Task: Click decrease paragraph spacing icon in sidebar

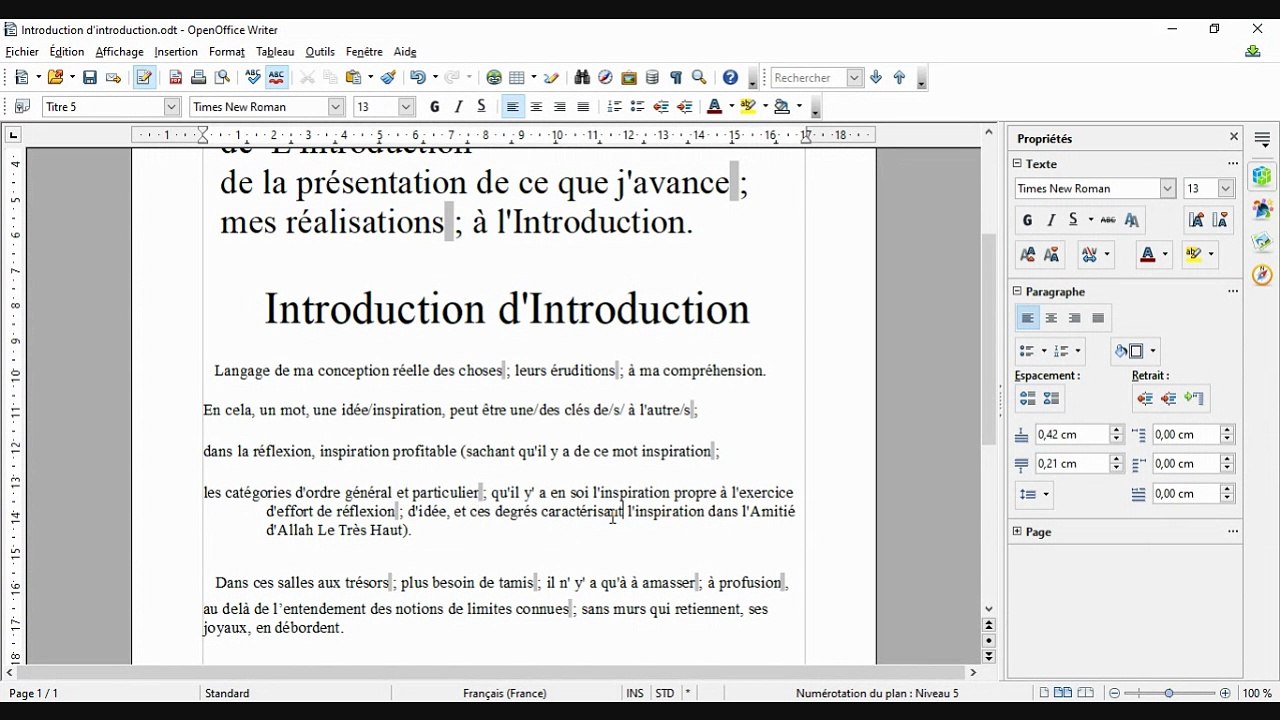Action: point(1051,398)
